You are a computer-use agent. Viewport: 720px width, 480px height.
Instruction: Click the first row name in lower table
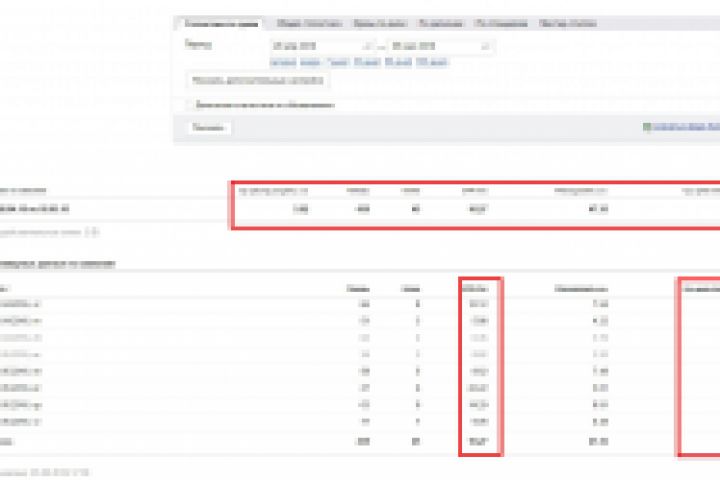point(21,304)
